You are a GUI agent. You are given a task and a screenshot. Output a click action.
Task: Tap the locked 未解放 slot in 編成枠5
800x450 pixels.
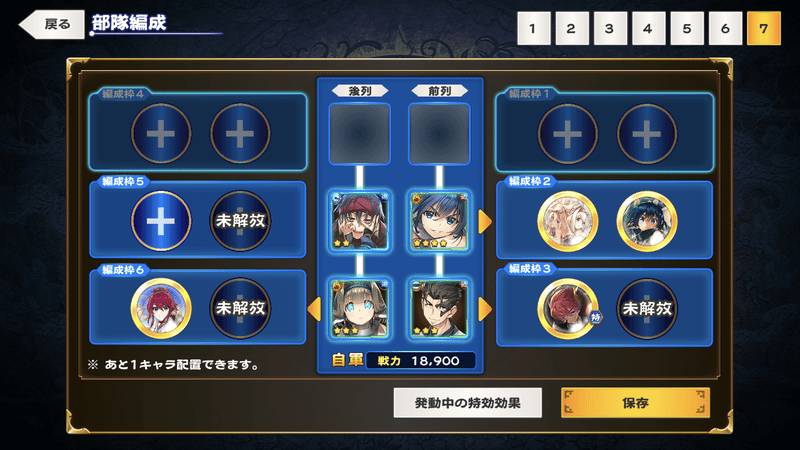click(240, 221)
